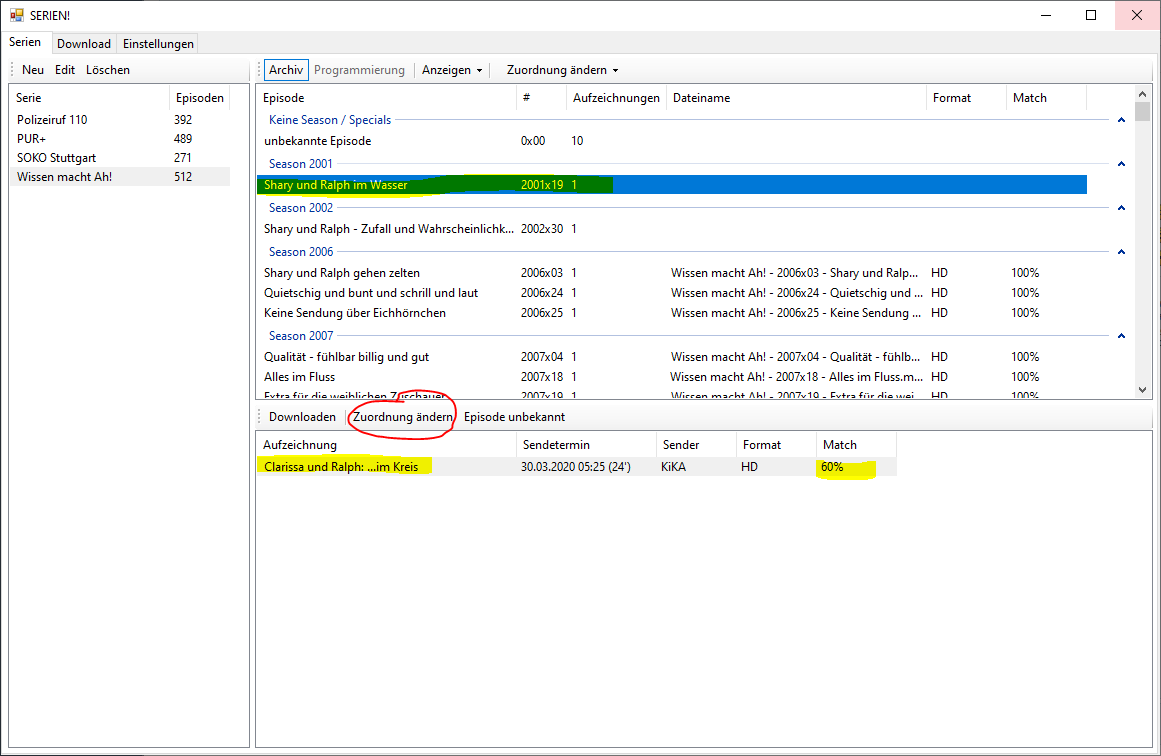The height and width of the screenshot is (756, 1161).
Task: Select the Clarissa und Ralph recording row
Action: coord(340,467)
